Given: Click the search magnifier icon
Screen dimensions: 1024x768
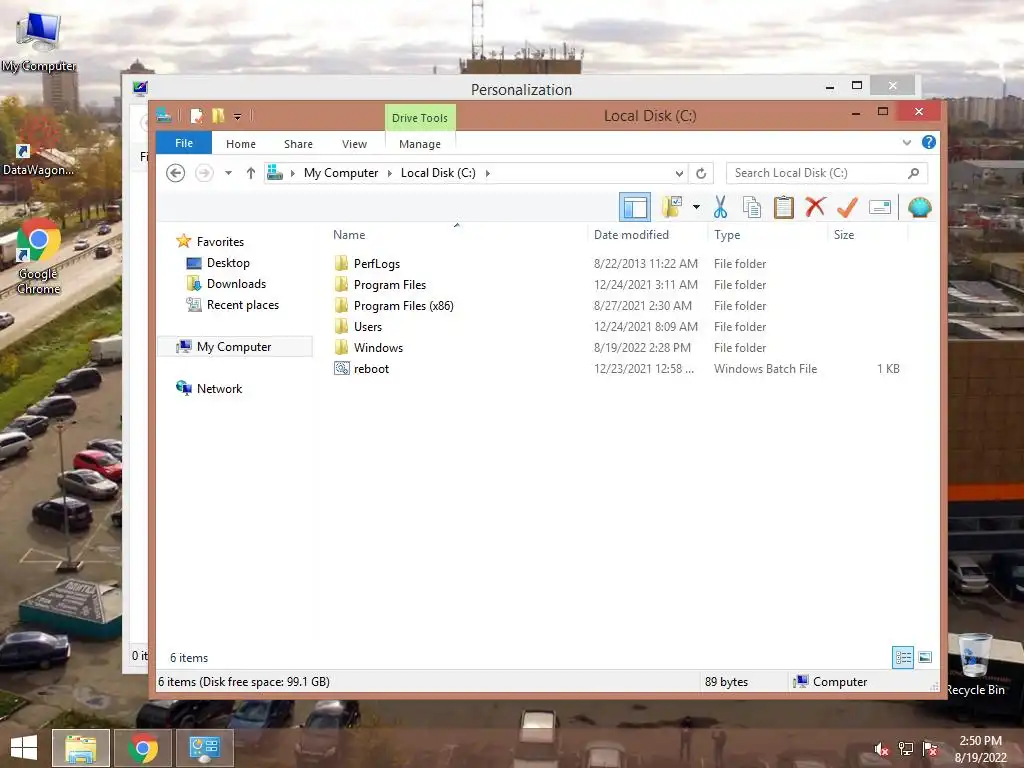Looking at the screenshot, I should tap(914, 173).
